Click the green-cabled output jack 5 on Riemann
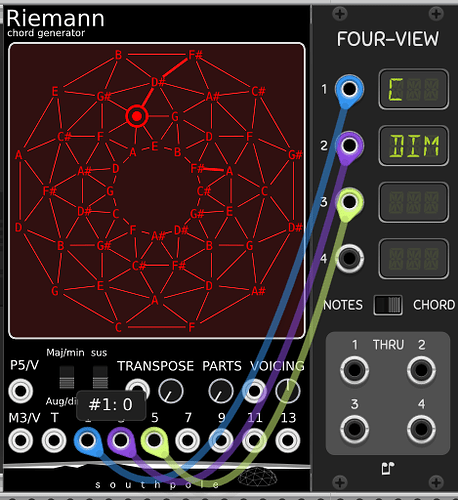The width and height of the screenshot is (458, 500). click(154, 440)
